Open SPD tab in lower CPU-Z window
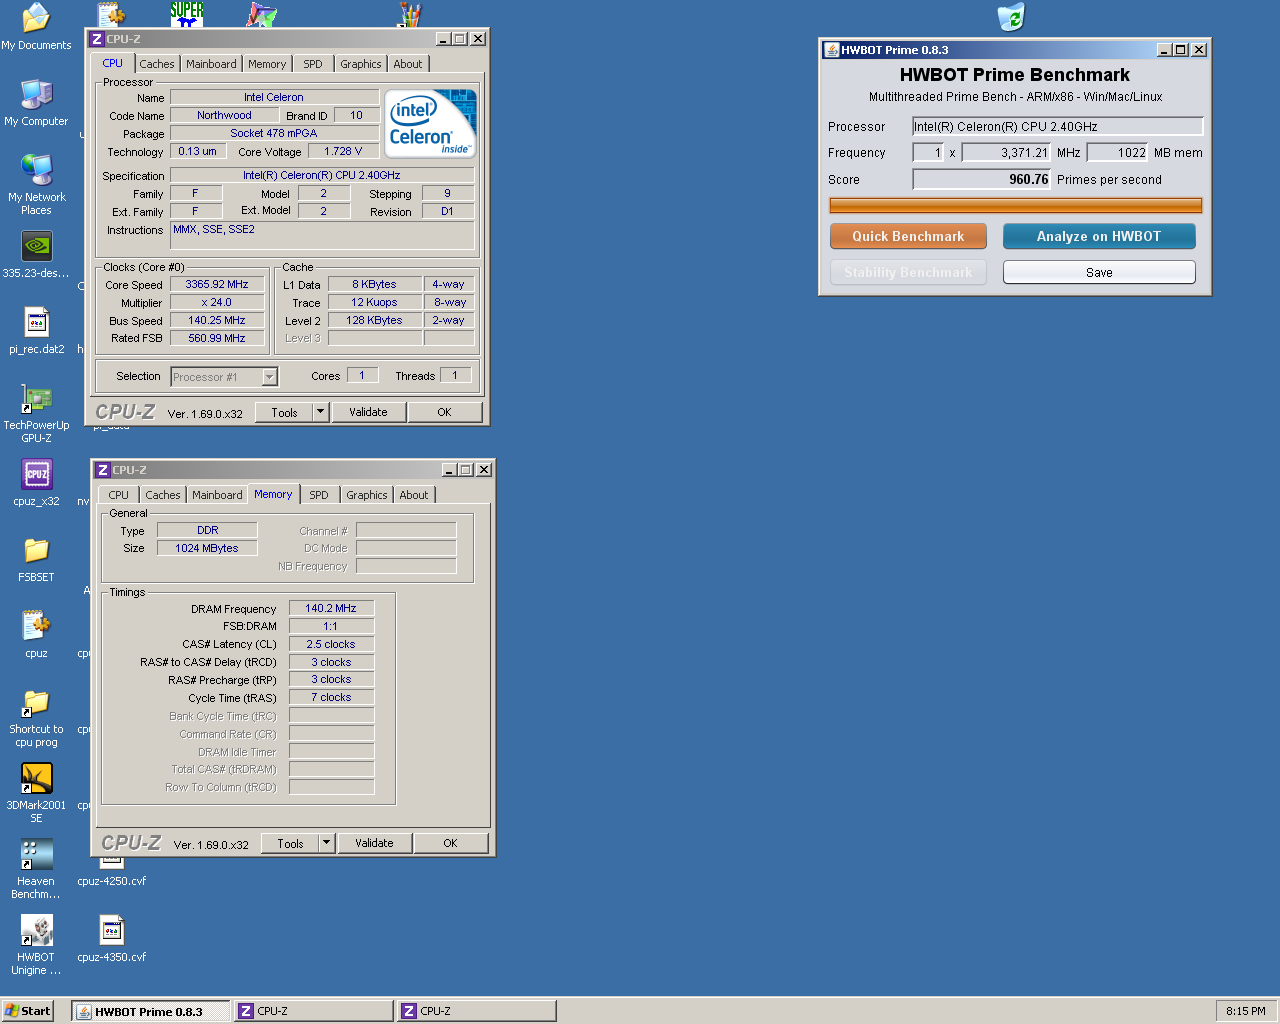The image size is (1280, 1024). [x=319, y=495]
